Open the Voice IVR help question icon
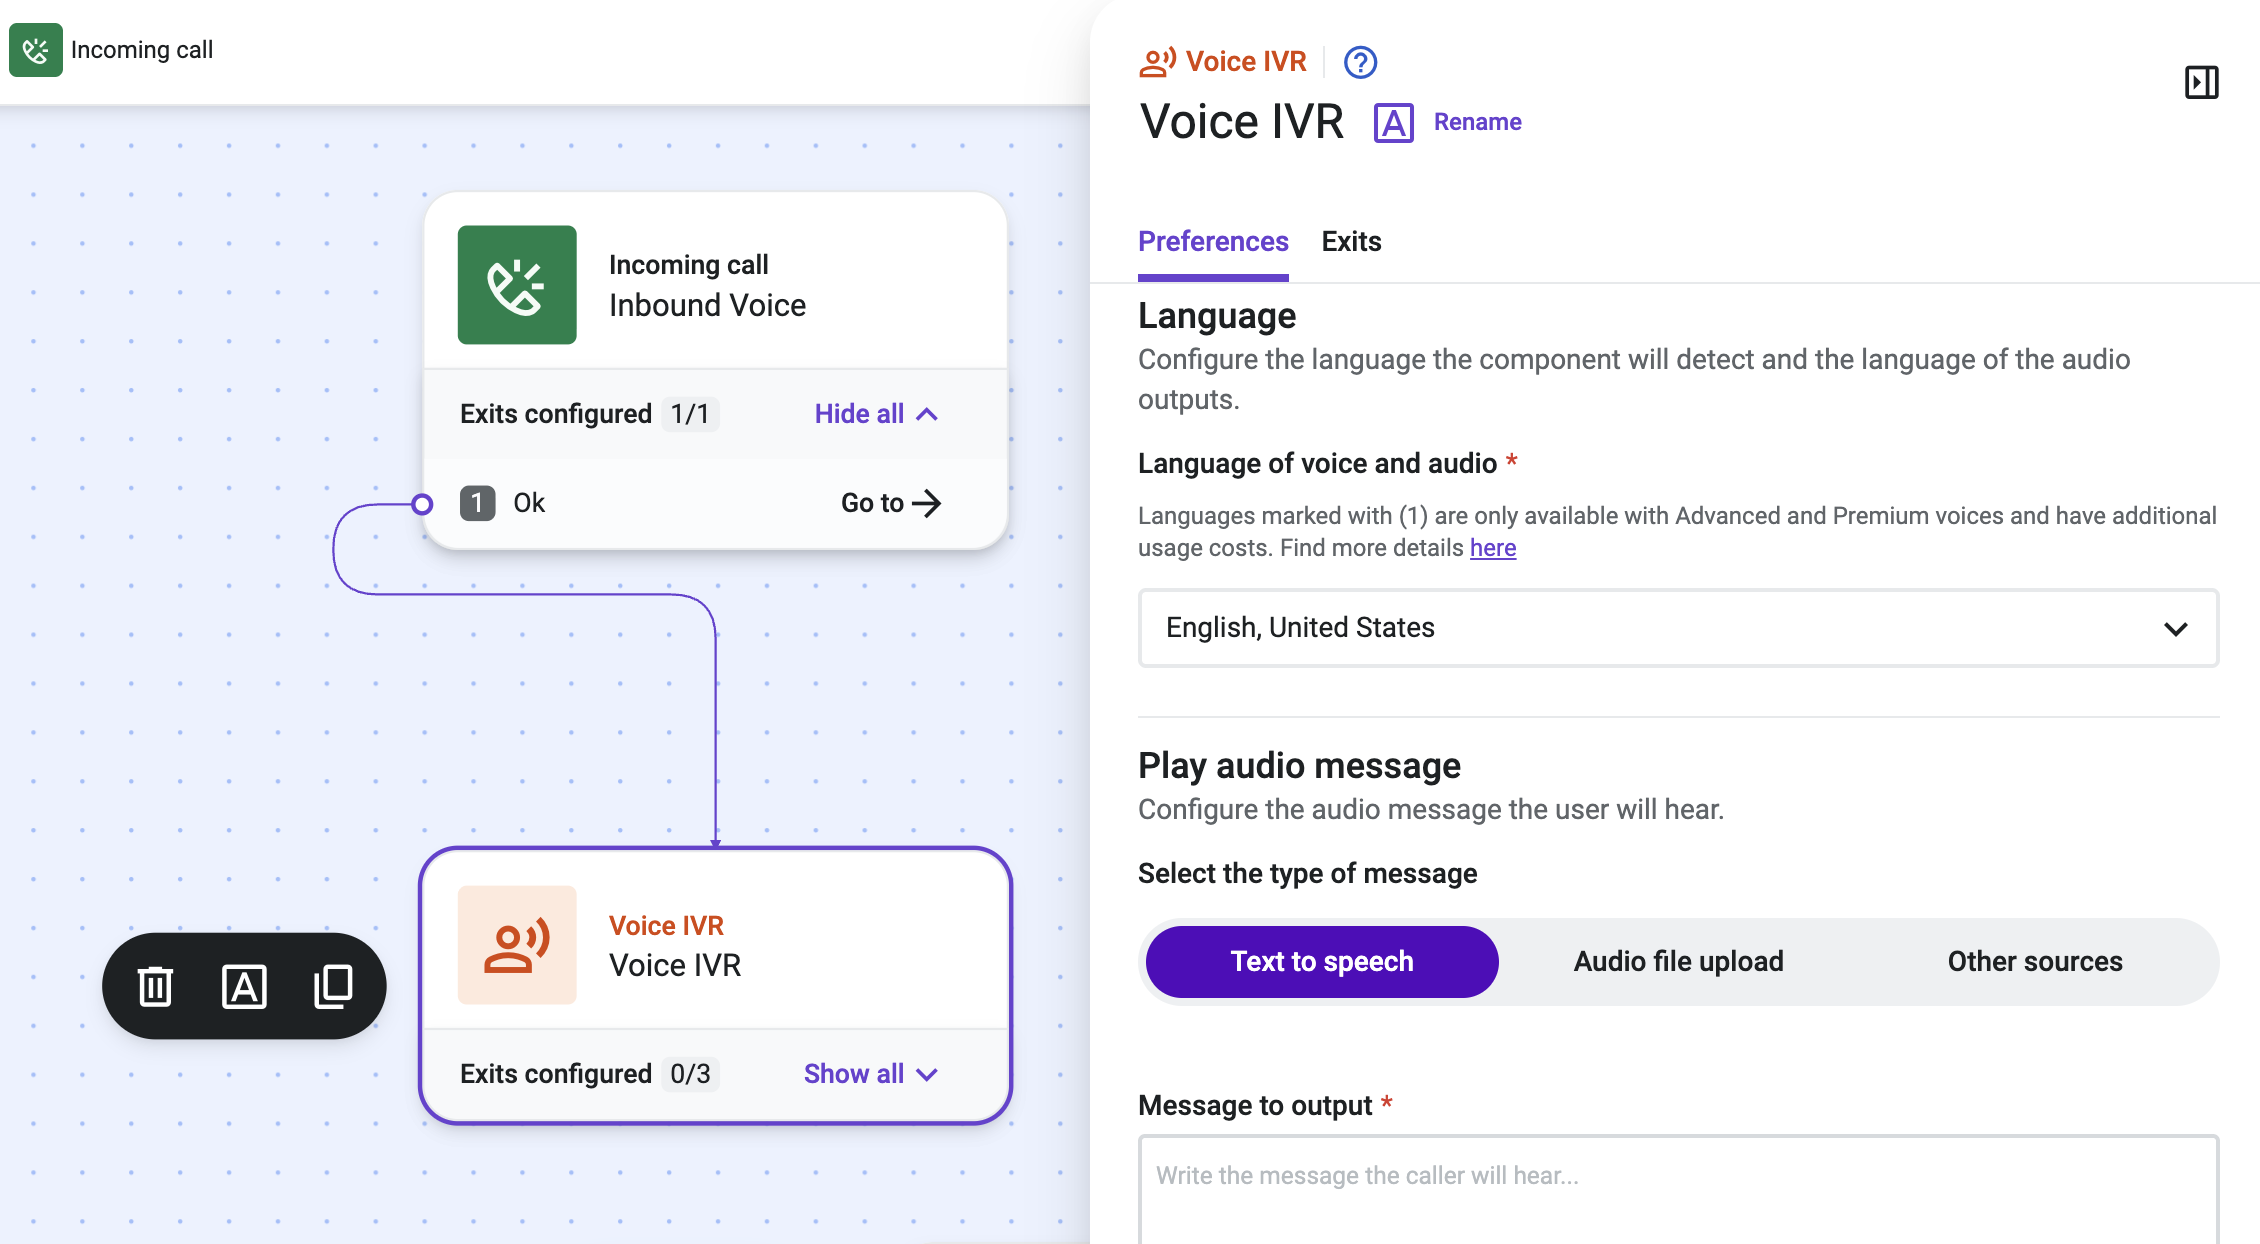This screenshot has height=1244, width=2260. coord(1360,62)
